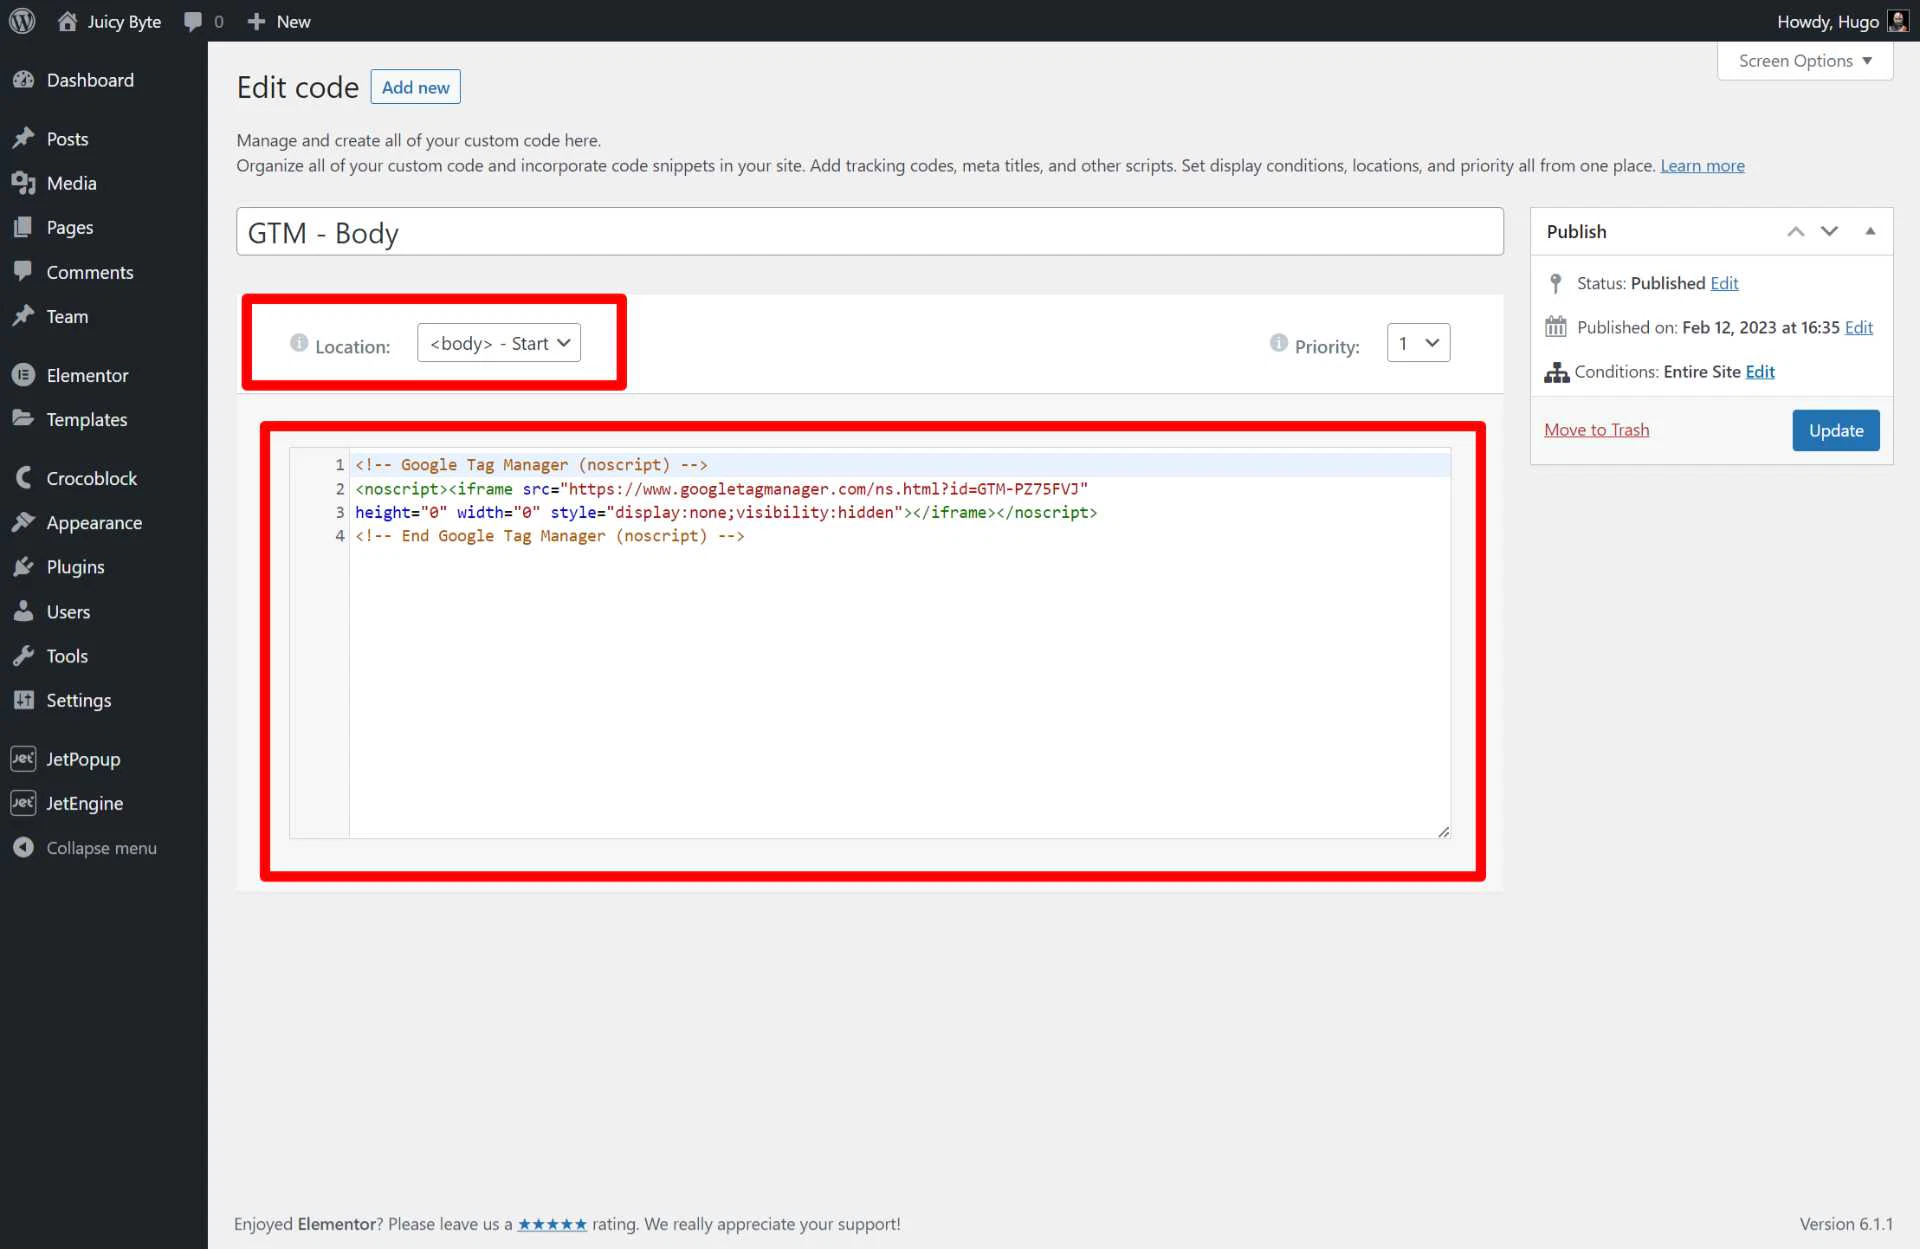Open the Plugins sidebar icon

click(x=24, y=566)
